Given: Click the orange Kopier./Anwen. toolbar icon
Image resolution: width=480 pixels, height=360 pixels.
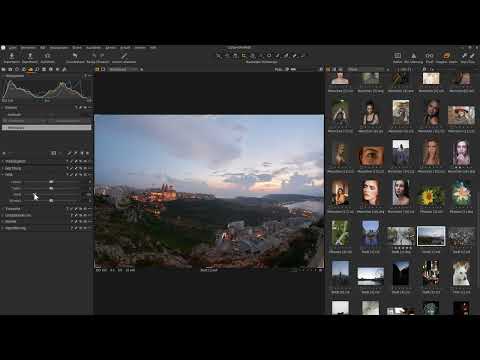Looking at the screenshot, I should pyautogui.click(x=446, y=56).
